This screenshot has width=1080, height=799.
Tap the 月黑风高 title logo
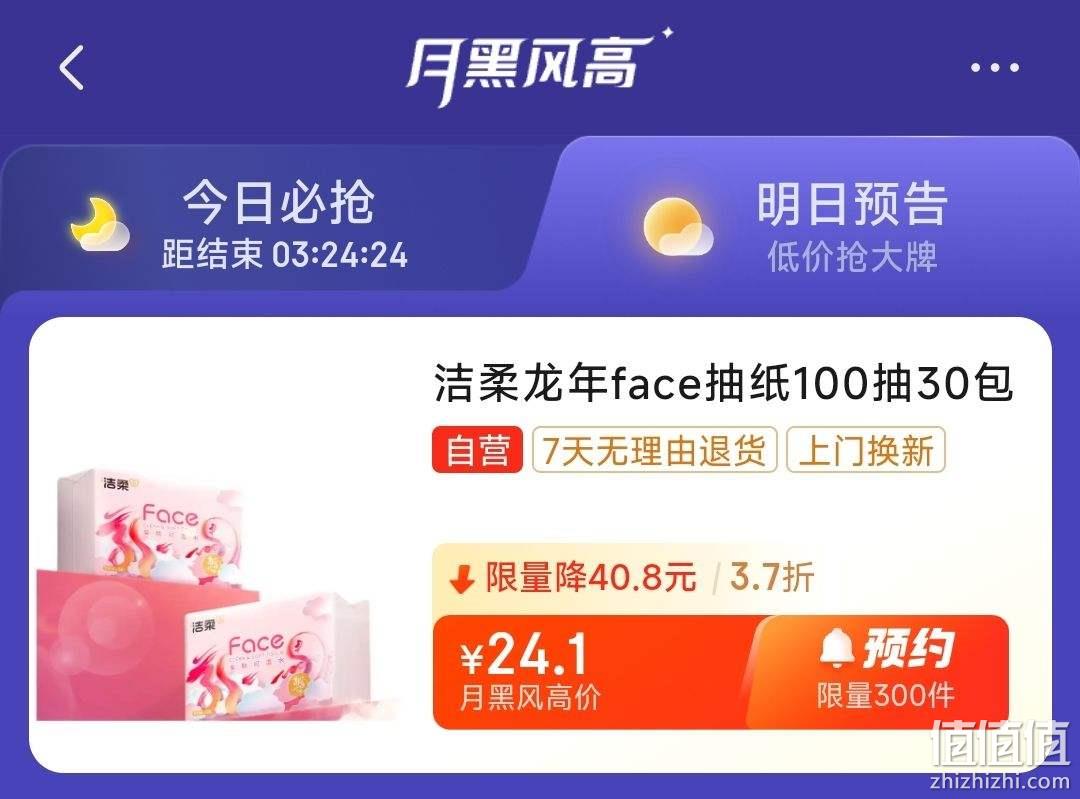pyautogui.click(x=539, y=66)
